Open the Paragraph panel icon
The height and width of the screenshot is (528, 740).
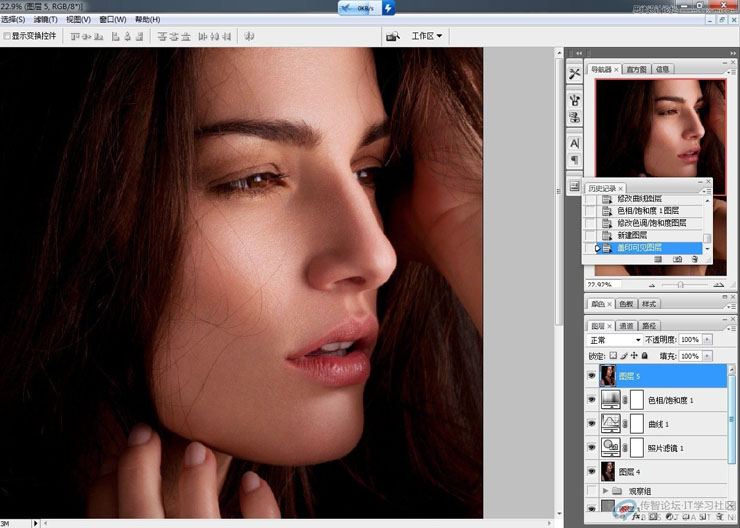point(575,160)
